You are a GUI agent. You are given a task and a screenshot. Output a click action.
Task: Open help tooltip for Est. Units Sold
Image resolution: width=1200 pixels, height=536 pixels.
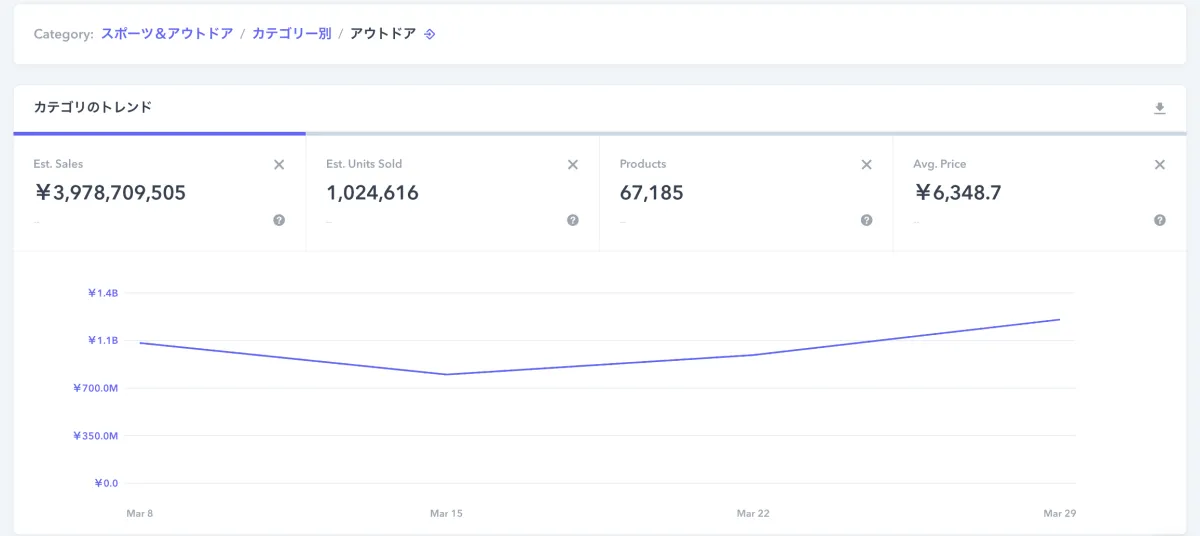pos(573,220)
